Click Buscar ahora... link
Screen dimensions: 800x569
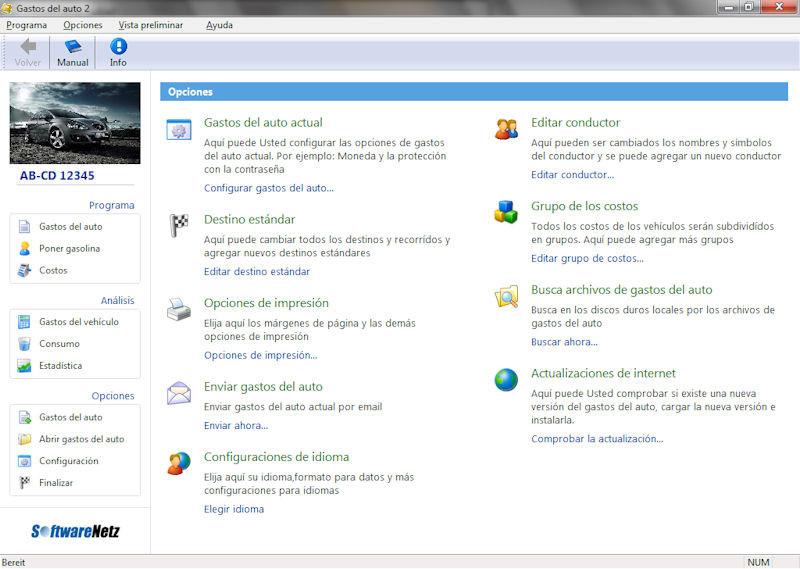tap(564, 342)
